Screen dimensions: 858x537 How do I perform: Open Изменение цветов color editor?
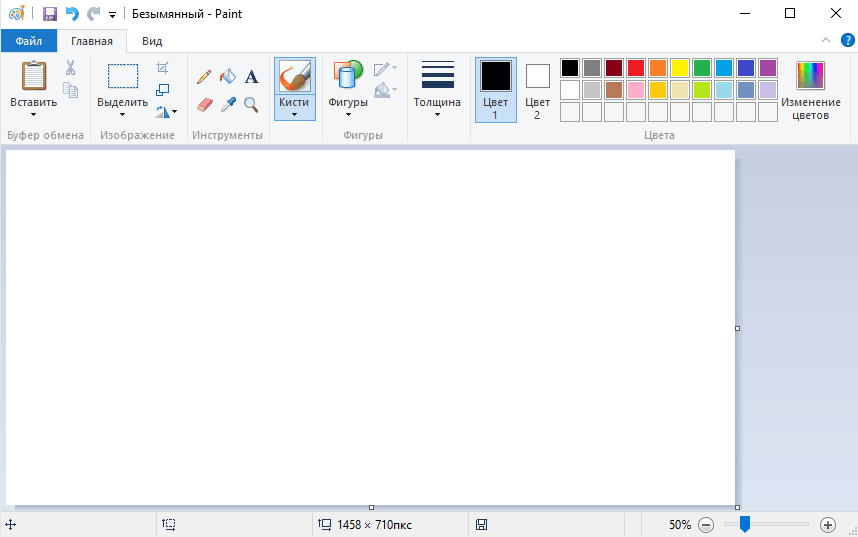pyautogui.click(x=810, y=89)
